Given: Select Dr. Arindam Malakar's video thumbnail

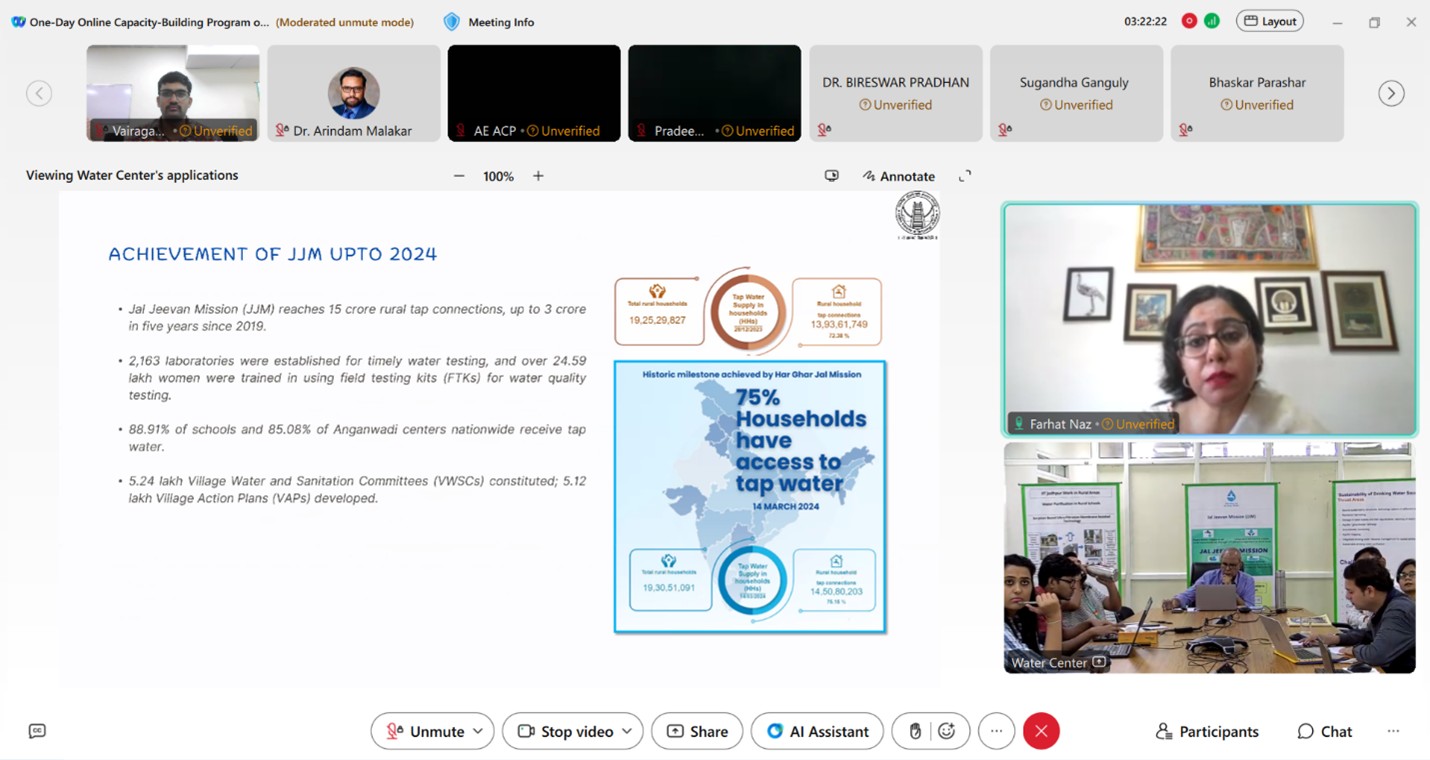Looking at the screenshot, I should 353,92.
